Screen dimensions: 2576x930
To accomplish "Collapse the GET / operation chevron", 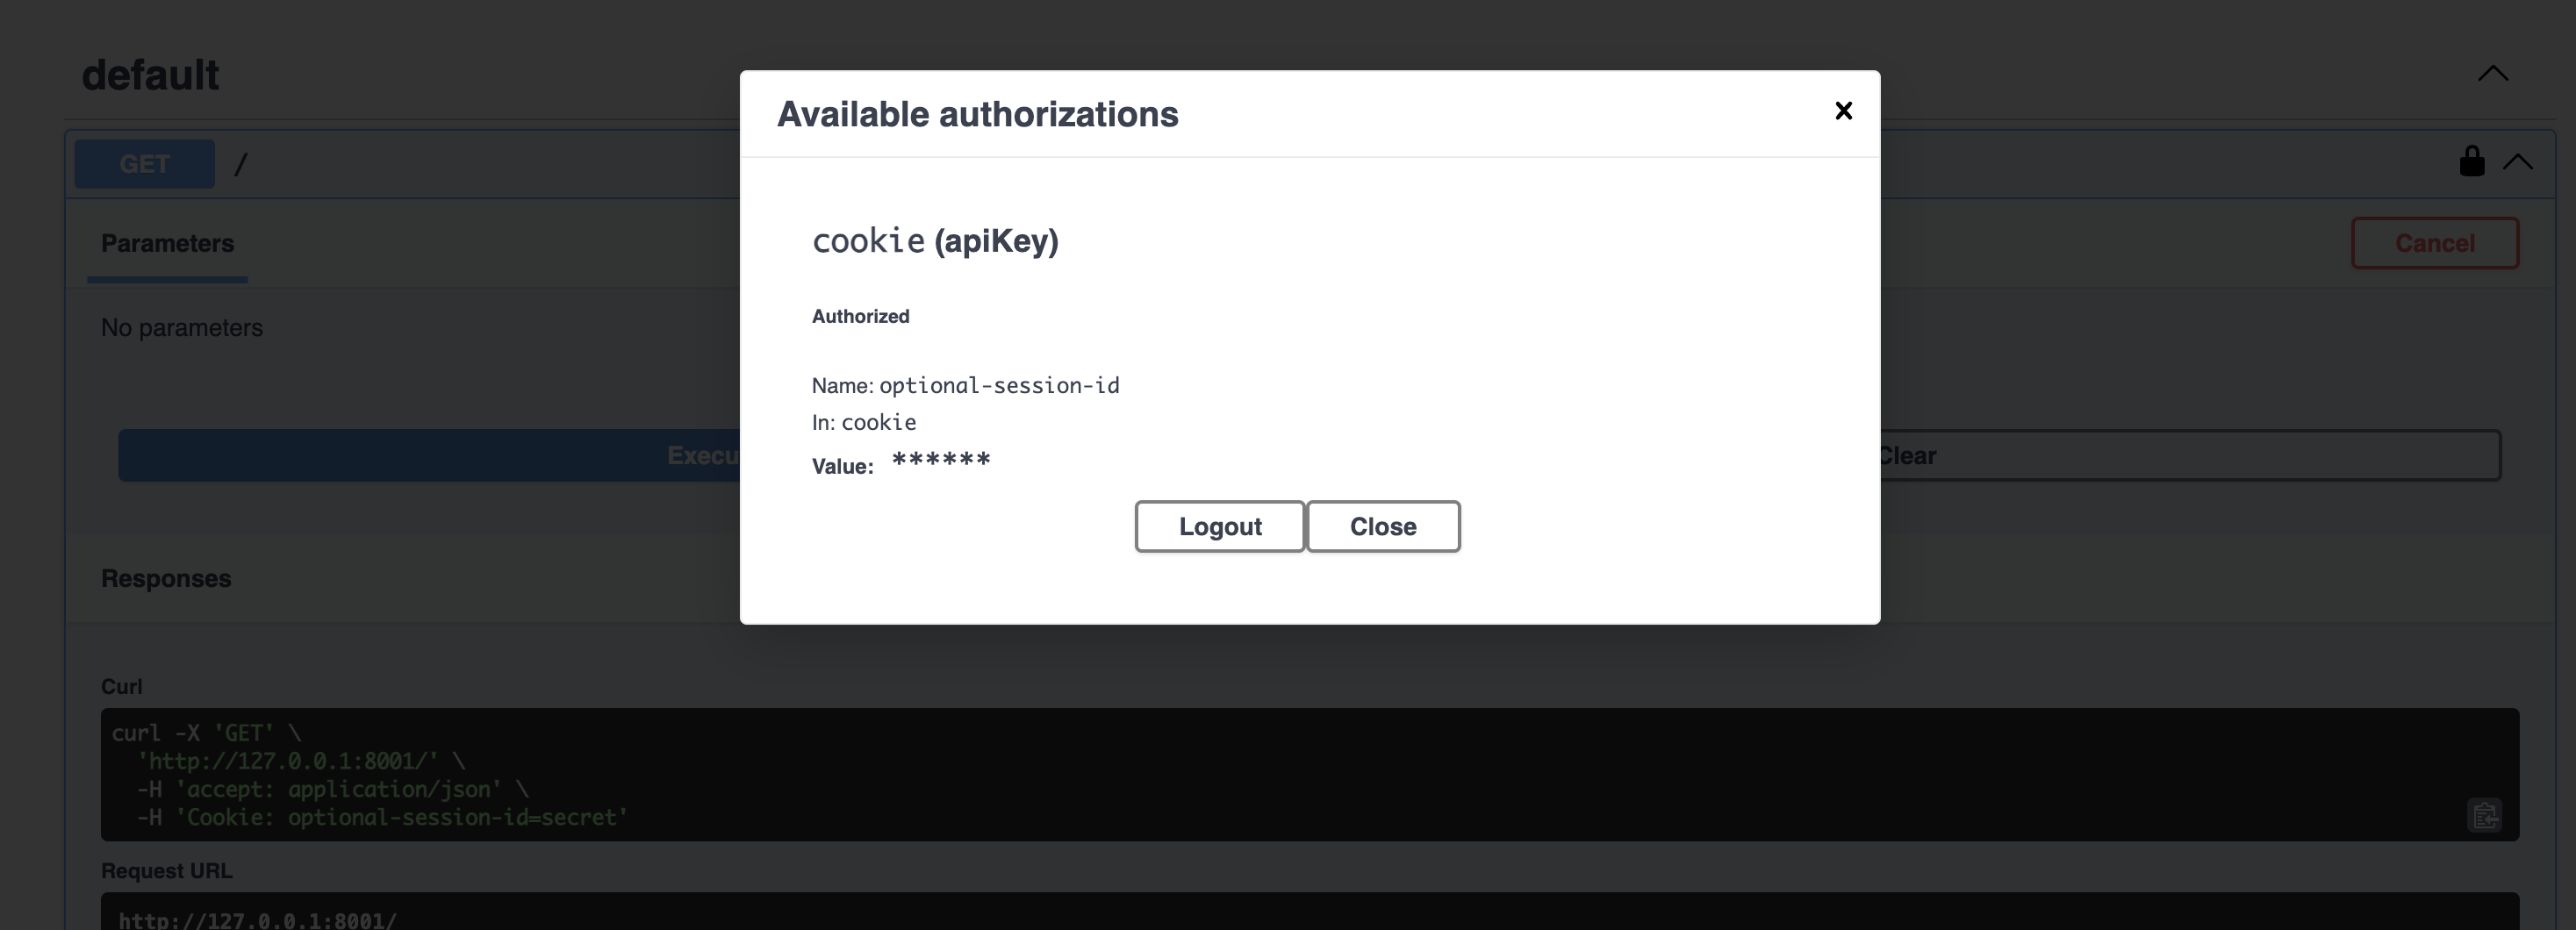I will tap(2517, 162).
